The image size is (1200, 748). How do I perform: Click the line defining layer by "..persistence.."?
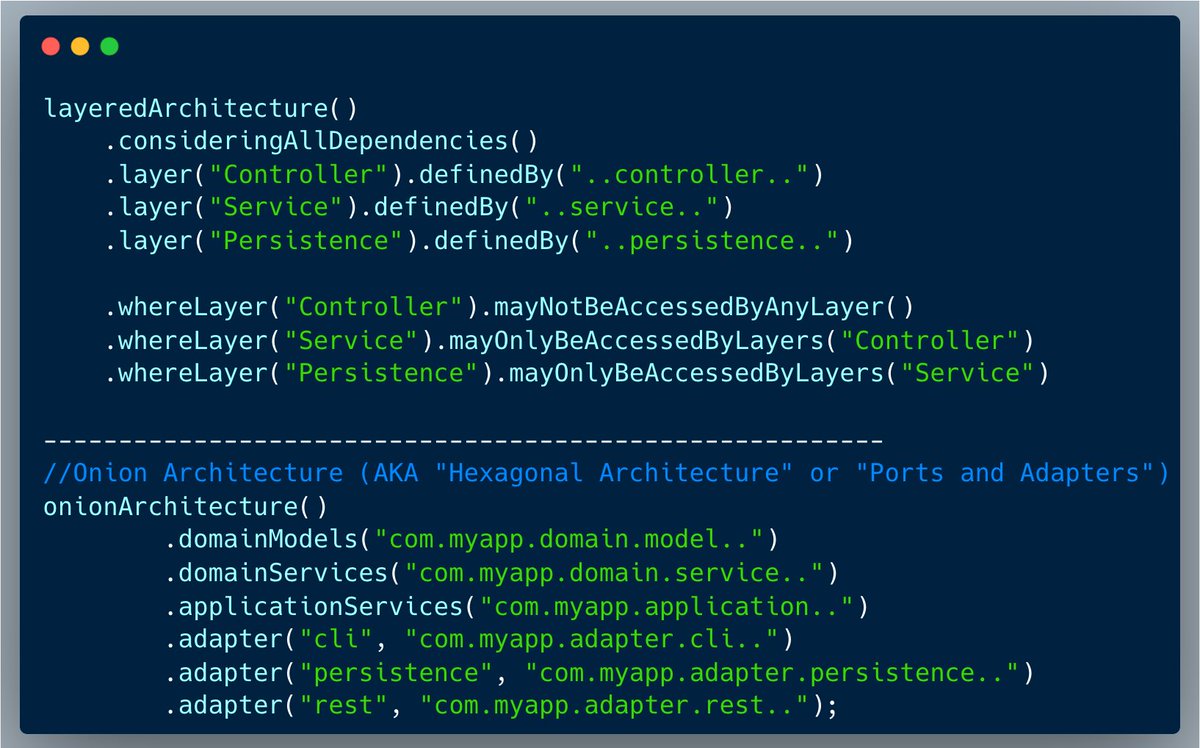[478, 241]
